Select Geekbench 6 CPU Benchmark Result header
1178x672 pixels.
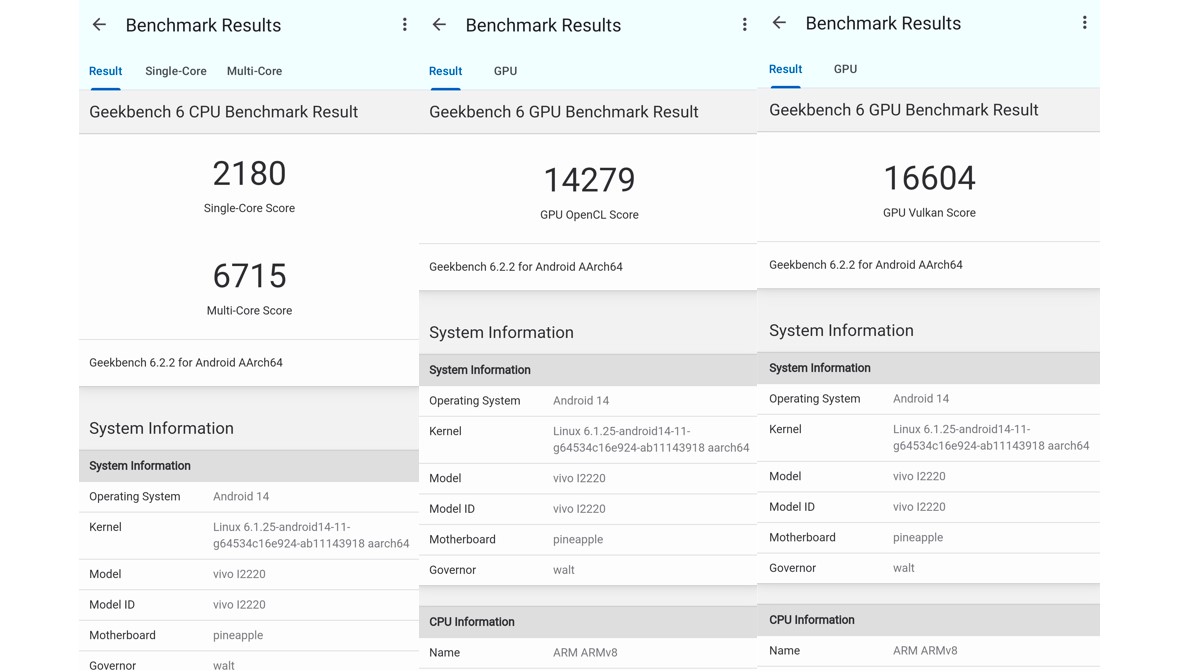(x=224, y=112)
